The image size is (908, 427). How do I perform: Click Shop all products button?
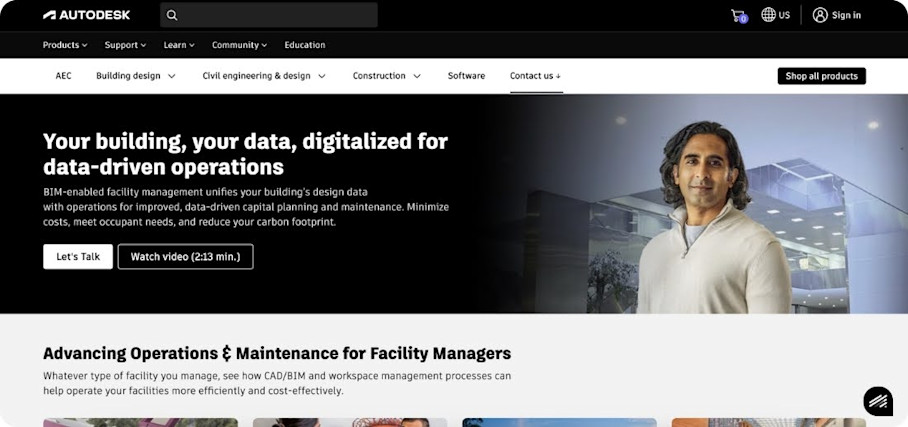821,76
